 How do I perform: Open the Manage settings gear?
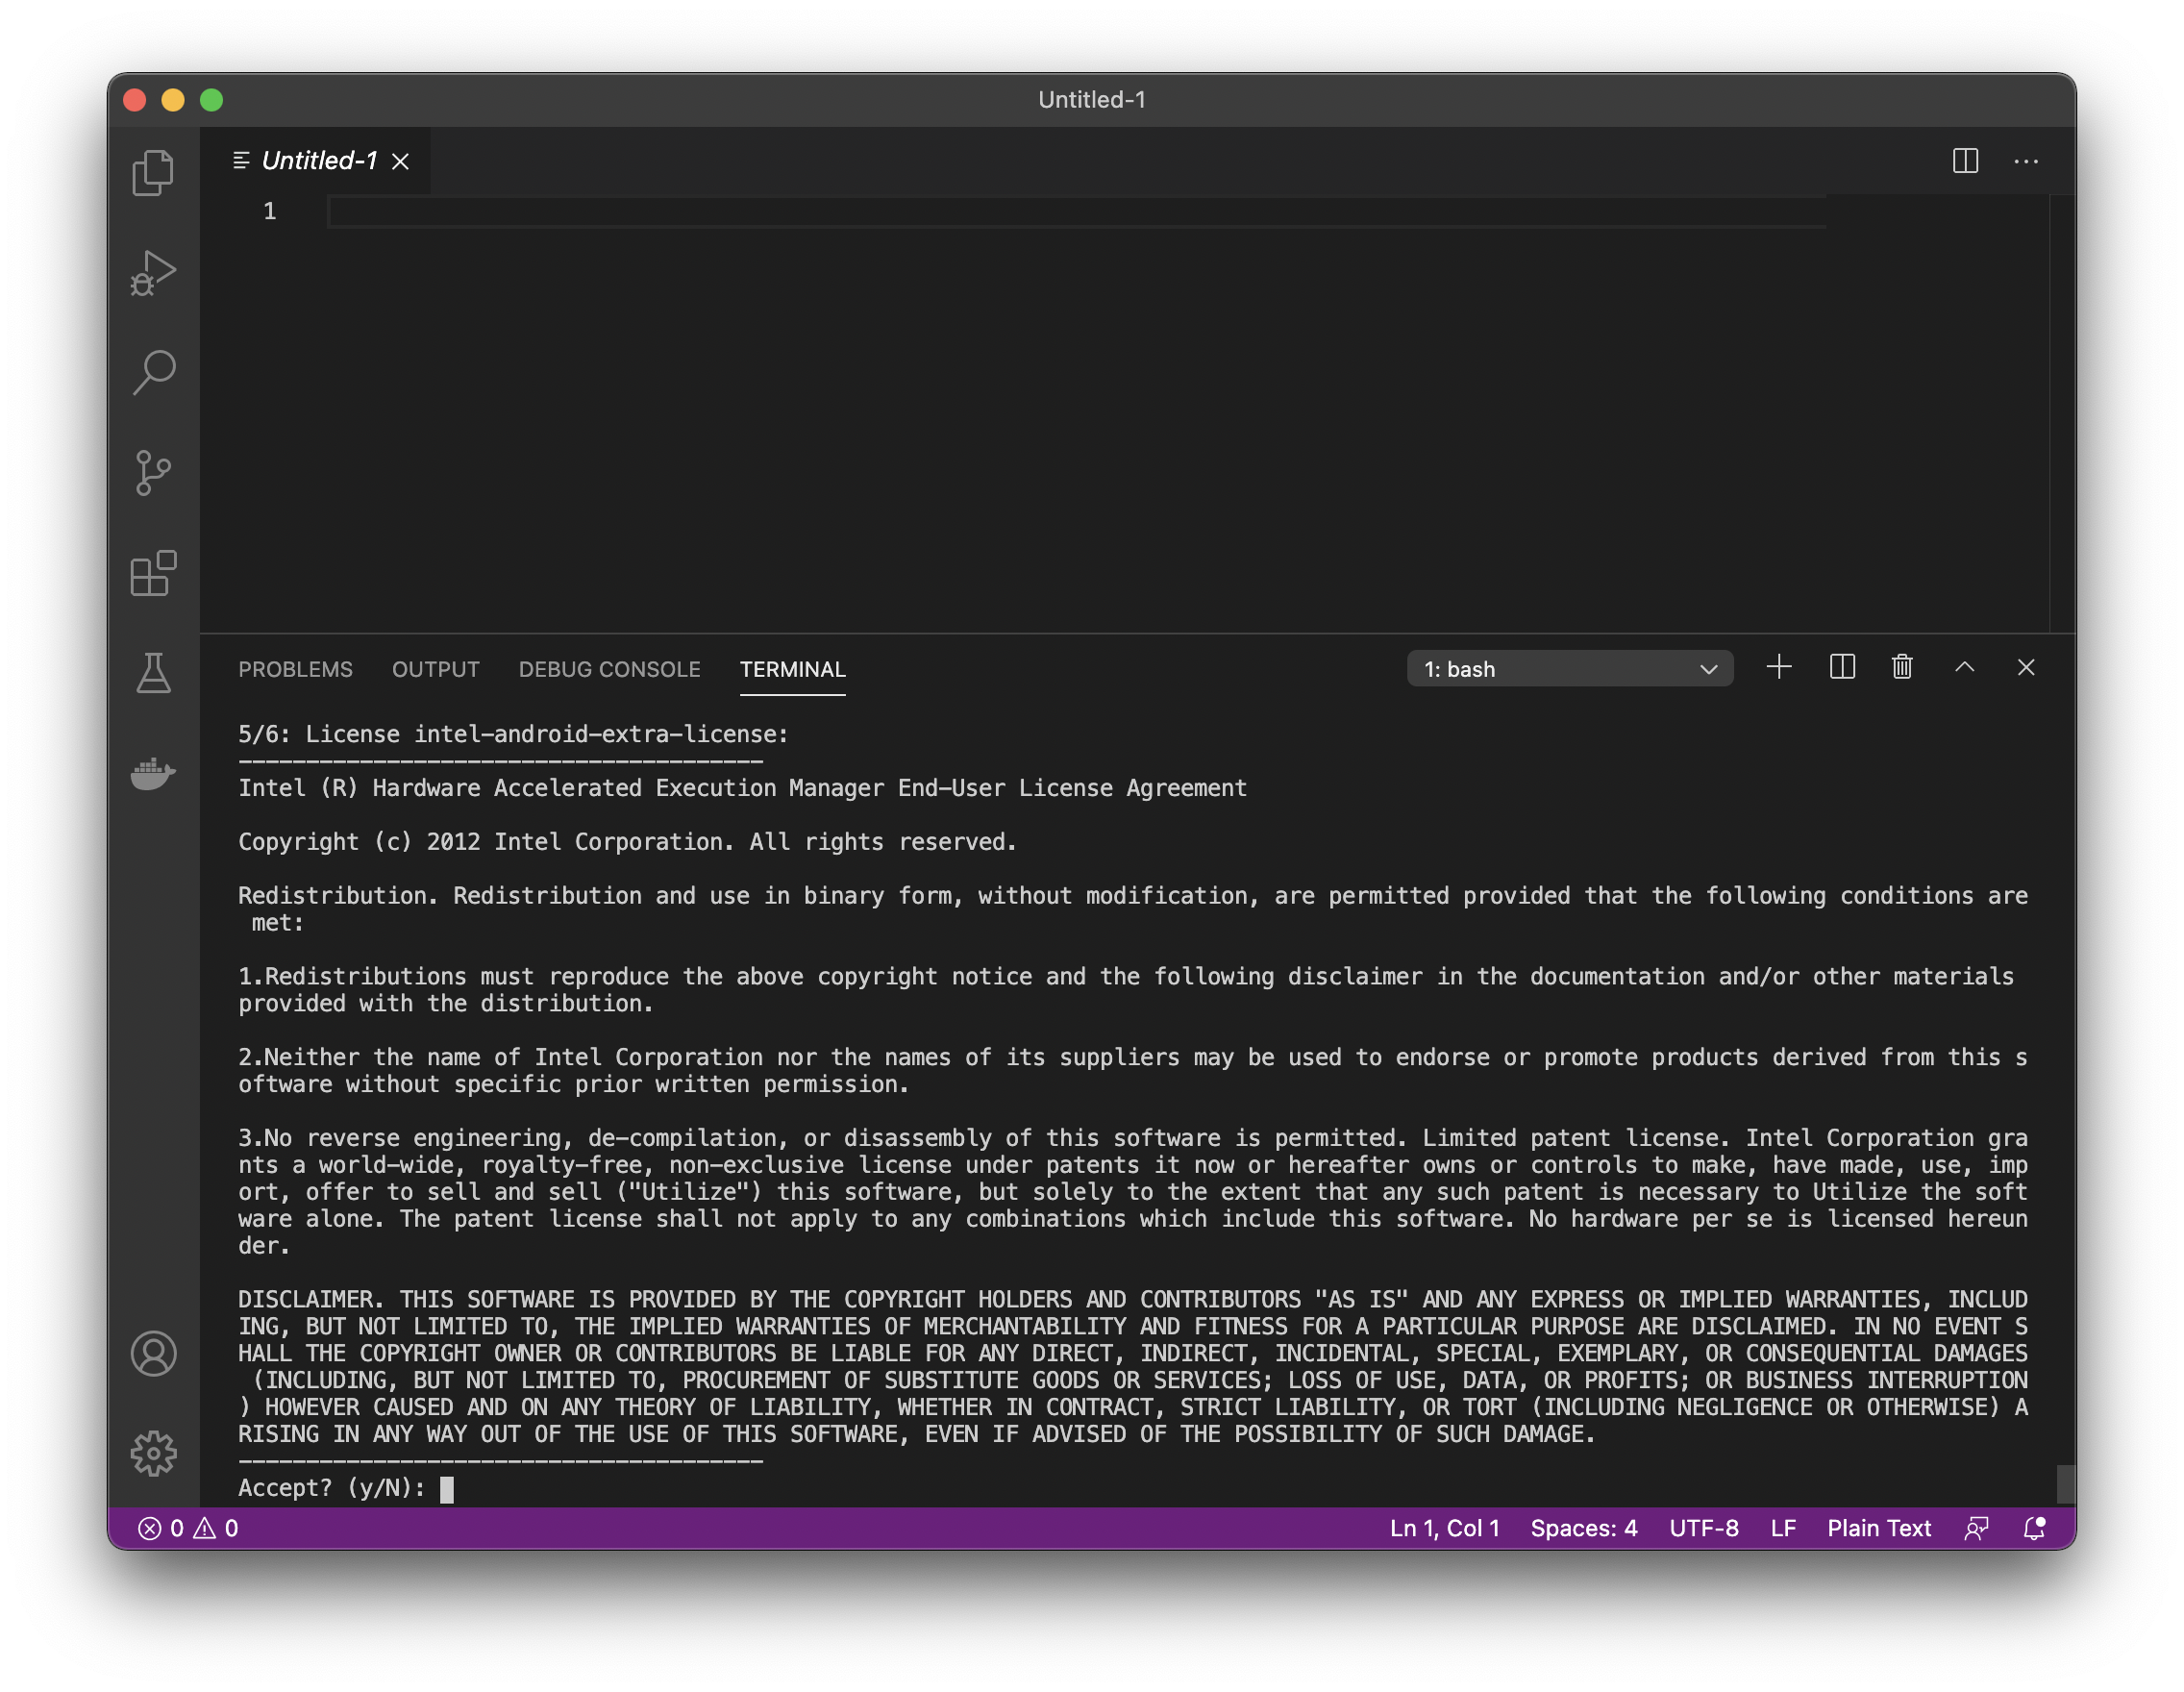[153, 1453]
